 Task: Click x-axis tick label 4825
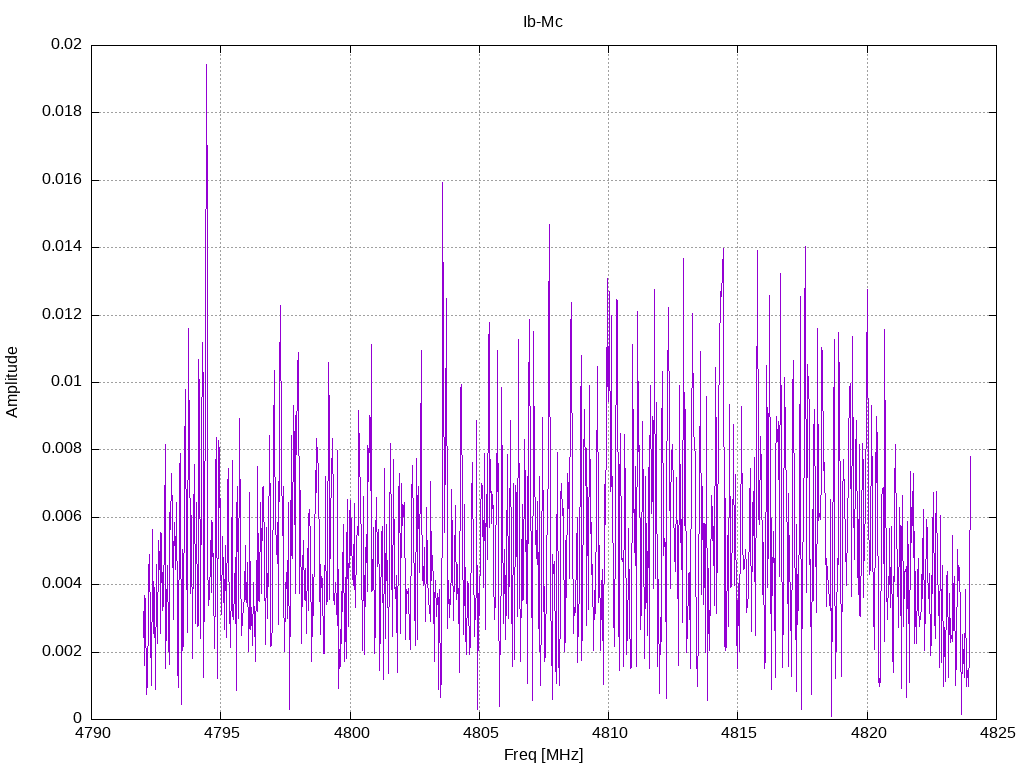coord(997,733)
